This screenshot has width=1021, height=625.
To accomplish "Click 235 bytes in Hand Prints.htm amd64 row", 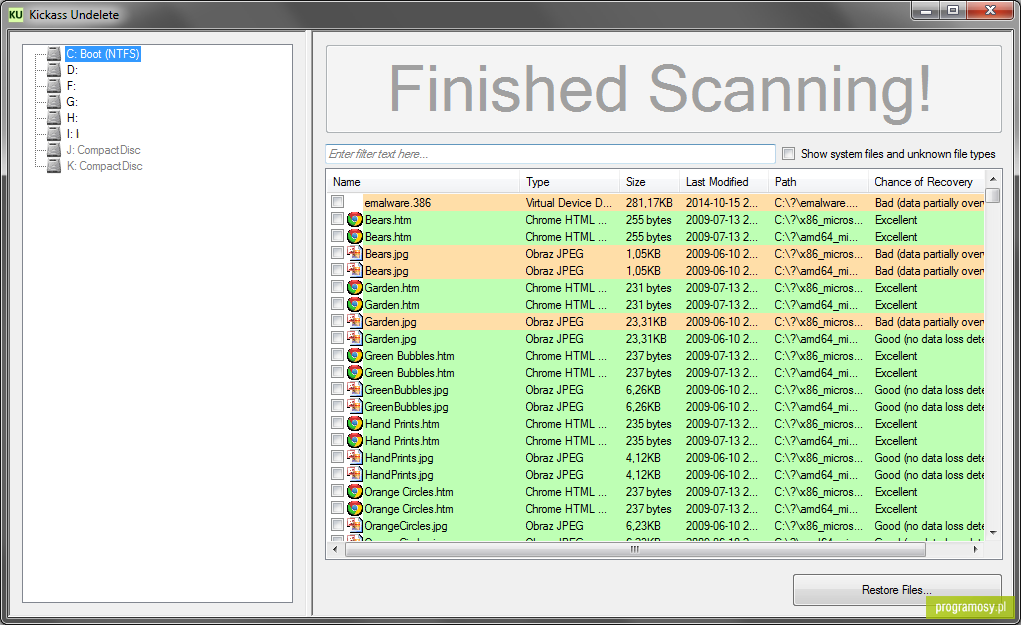I will [x=649, y=441].
